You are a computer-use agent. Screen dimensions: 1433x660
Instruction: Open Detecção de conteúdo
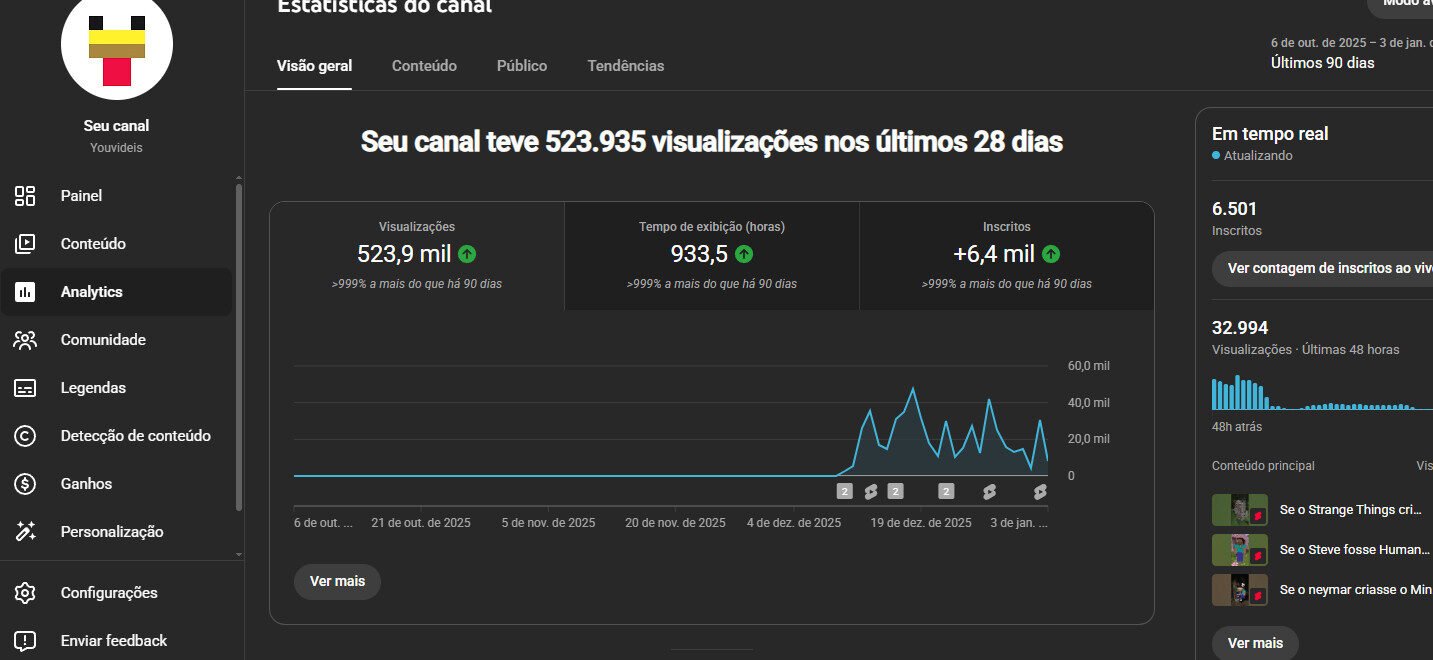click(136, 435)
